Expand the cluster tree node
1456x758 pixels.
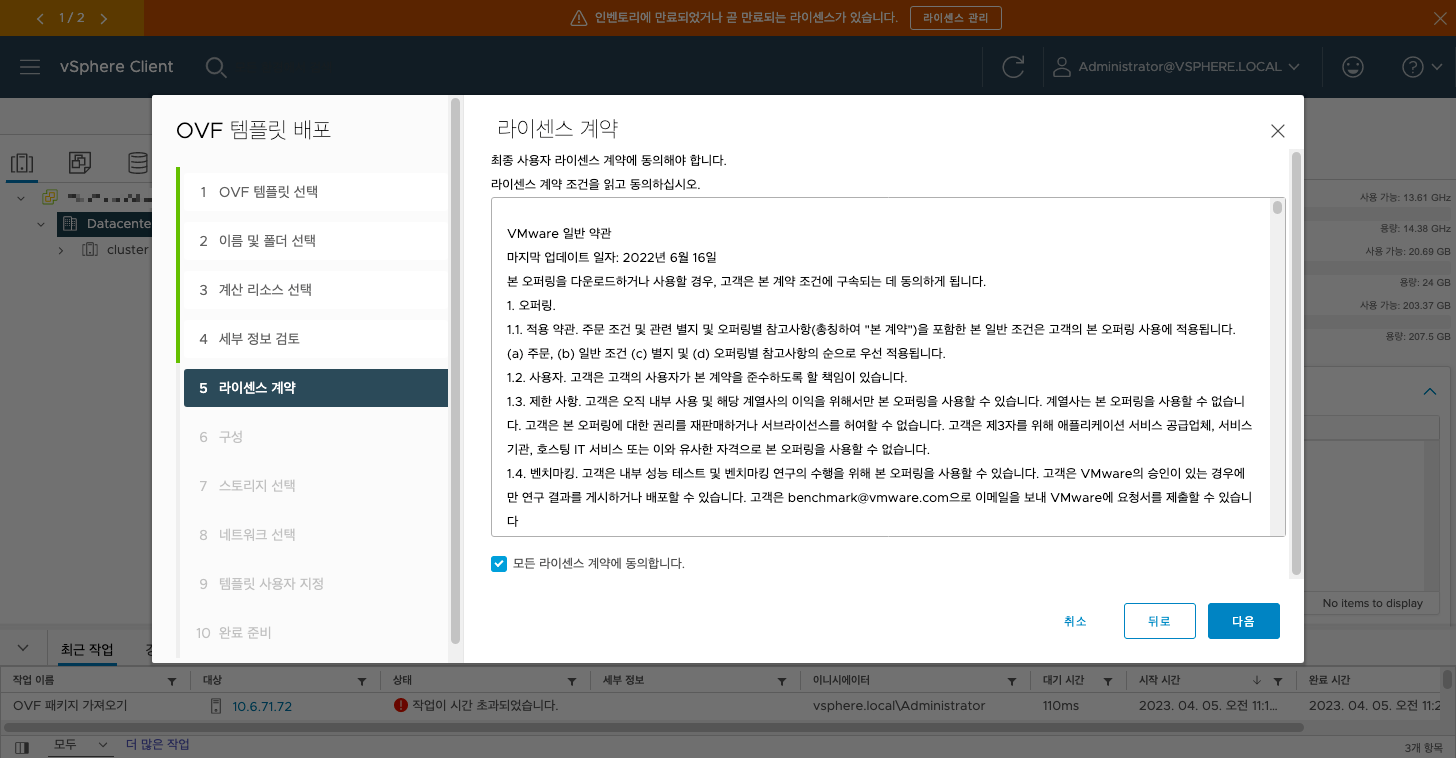click(x=61, y=250)
